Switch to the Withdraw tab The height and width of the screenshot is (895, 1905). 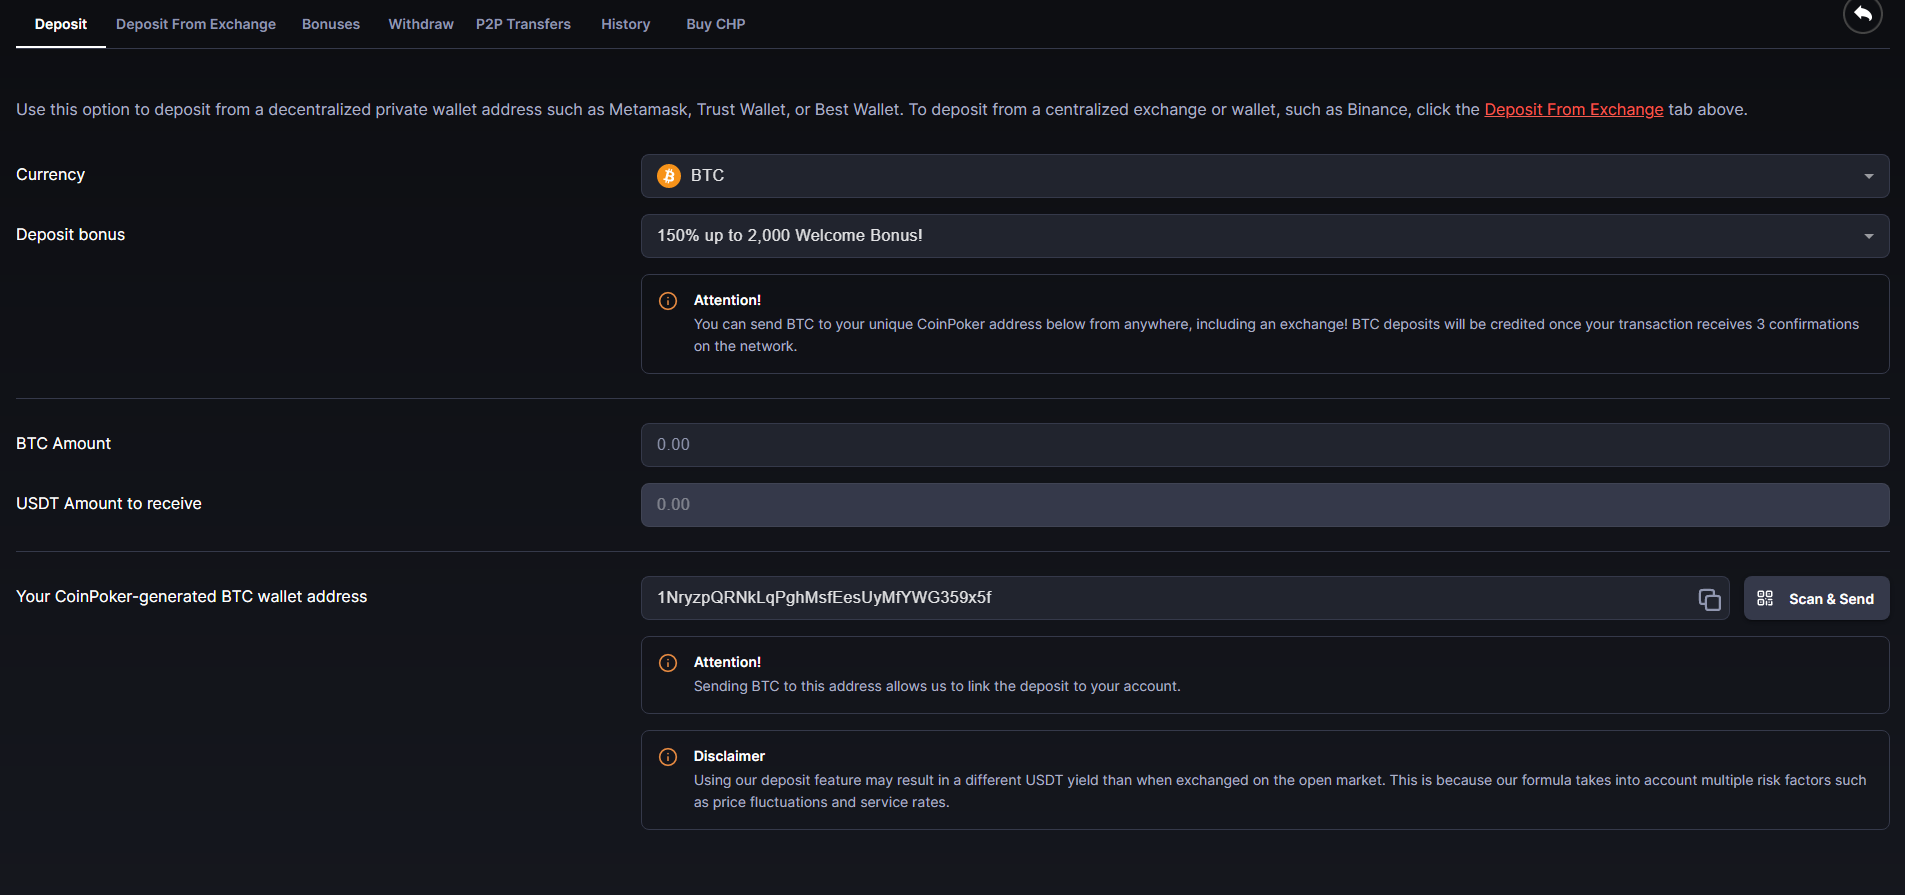pyautogui.click(x=420, y=24)
